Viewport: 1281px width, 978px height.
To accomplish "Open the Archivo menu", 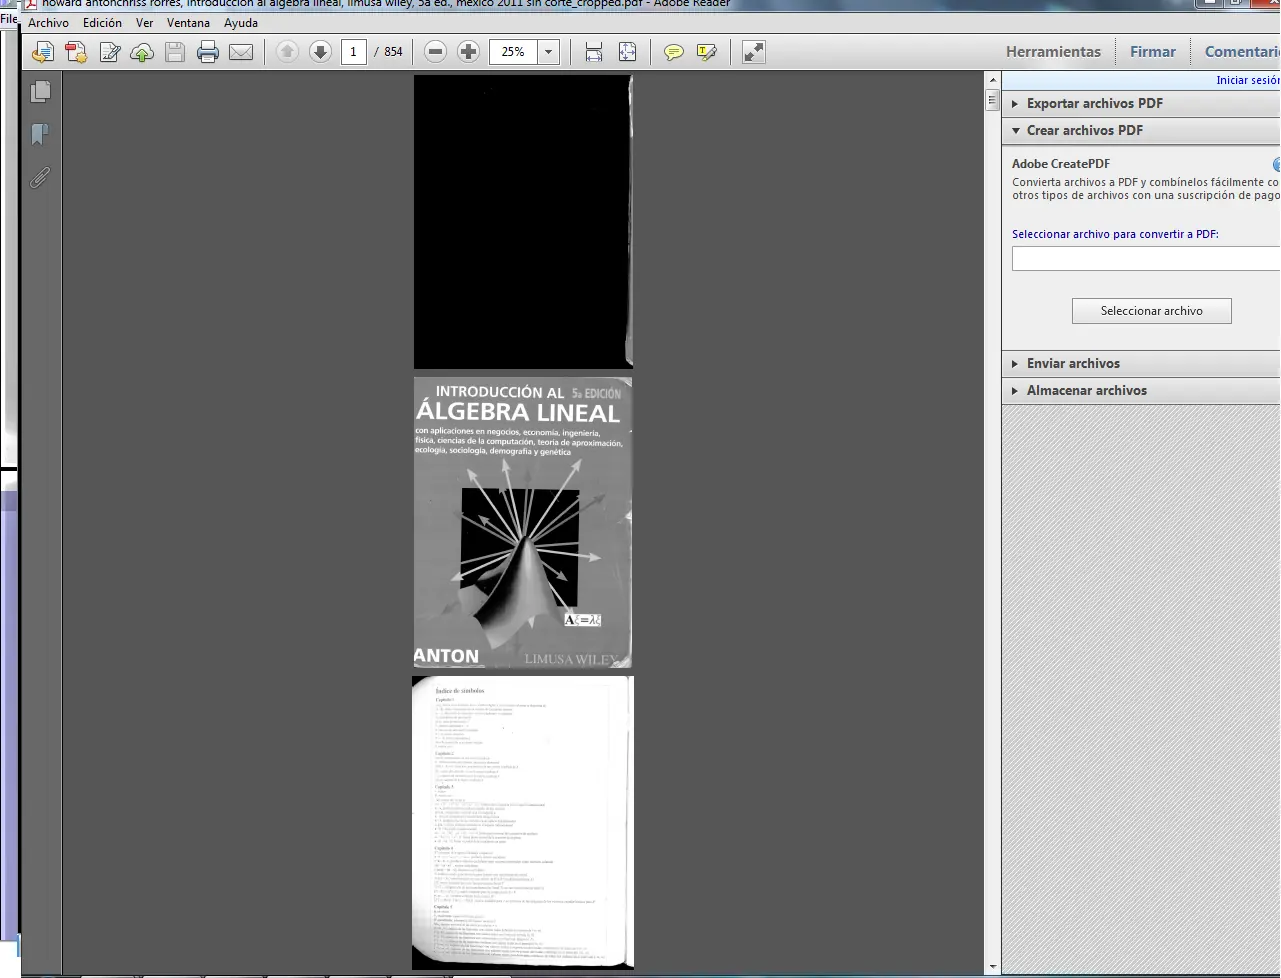I will 49,23.
